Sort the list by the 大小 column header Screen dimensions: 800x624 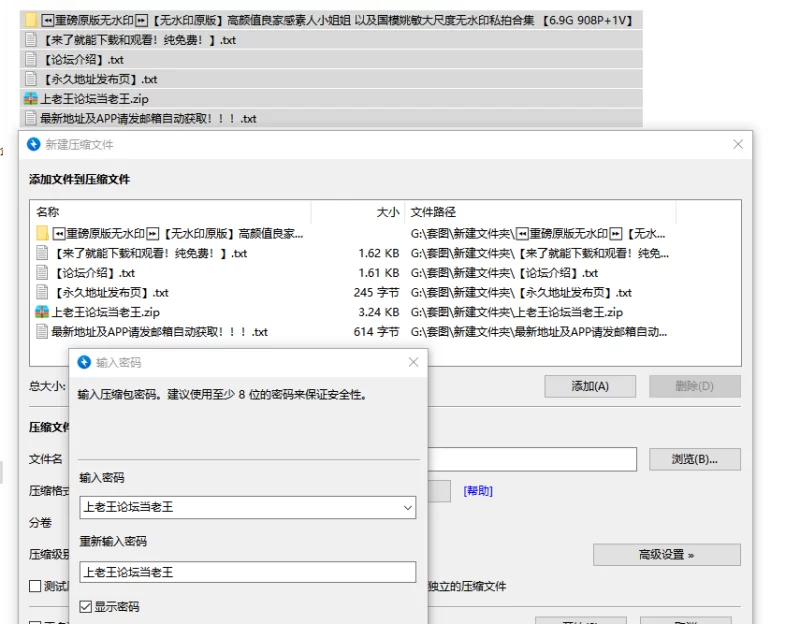(387, 212)
